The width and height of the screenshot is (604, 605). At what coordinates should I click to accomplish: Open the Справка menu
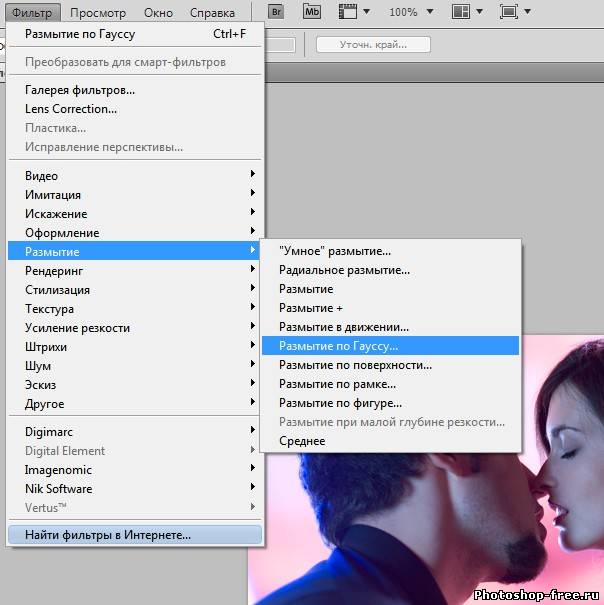(x=212, y=13)
